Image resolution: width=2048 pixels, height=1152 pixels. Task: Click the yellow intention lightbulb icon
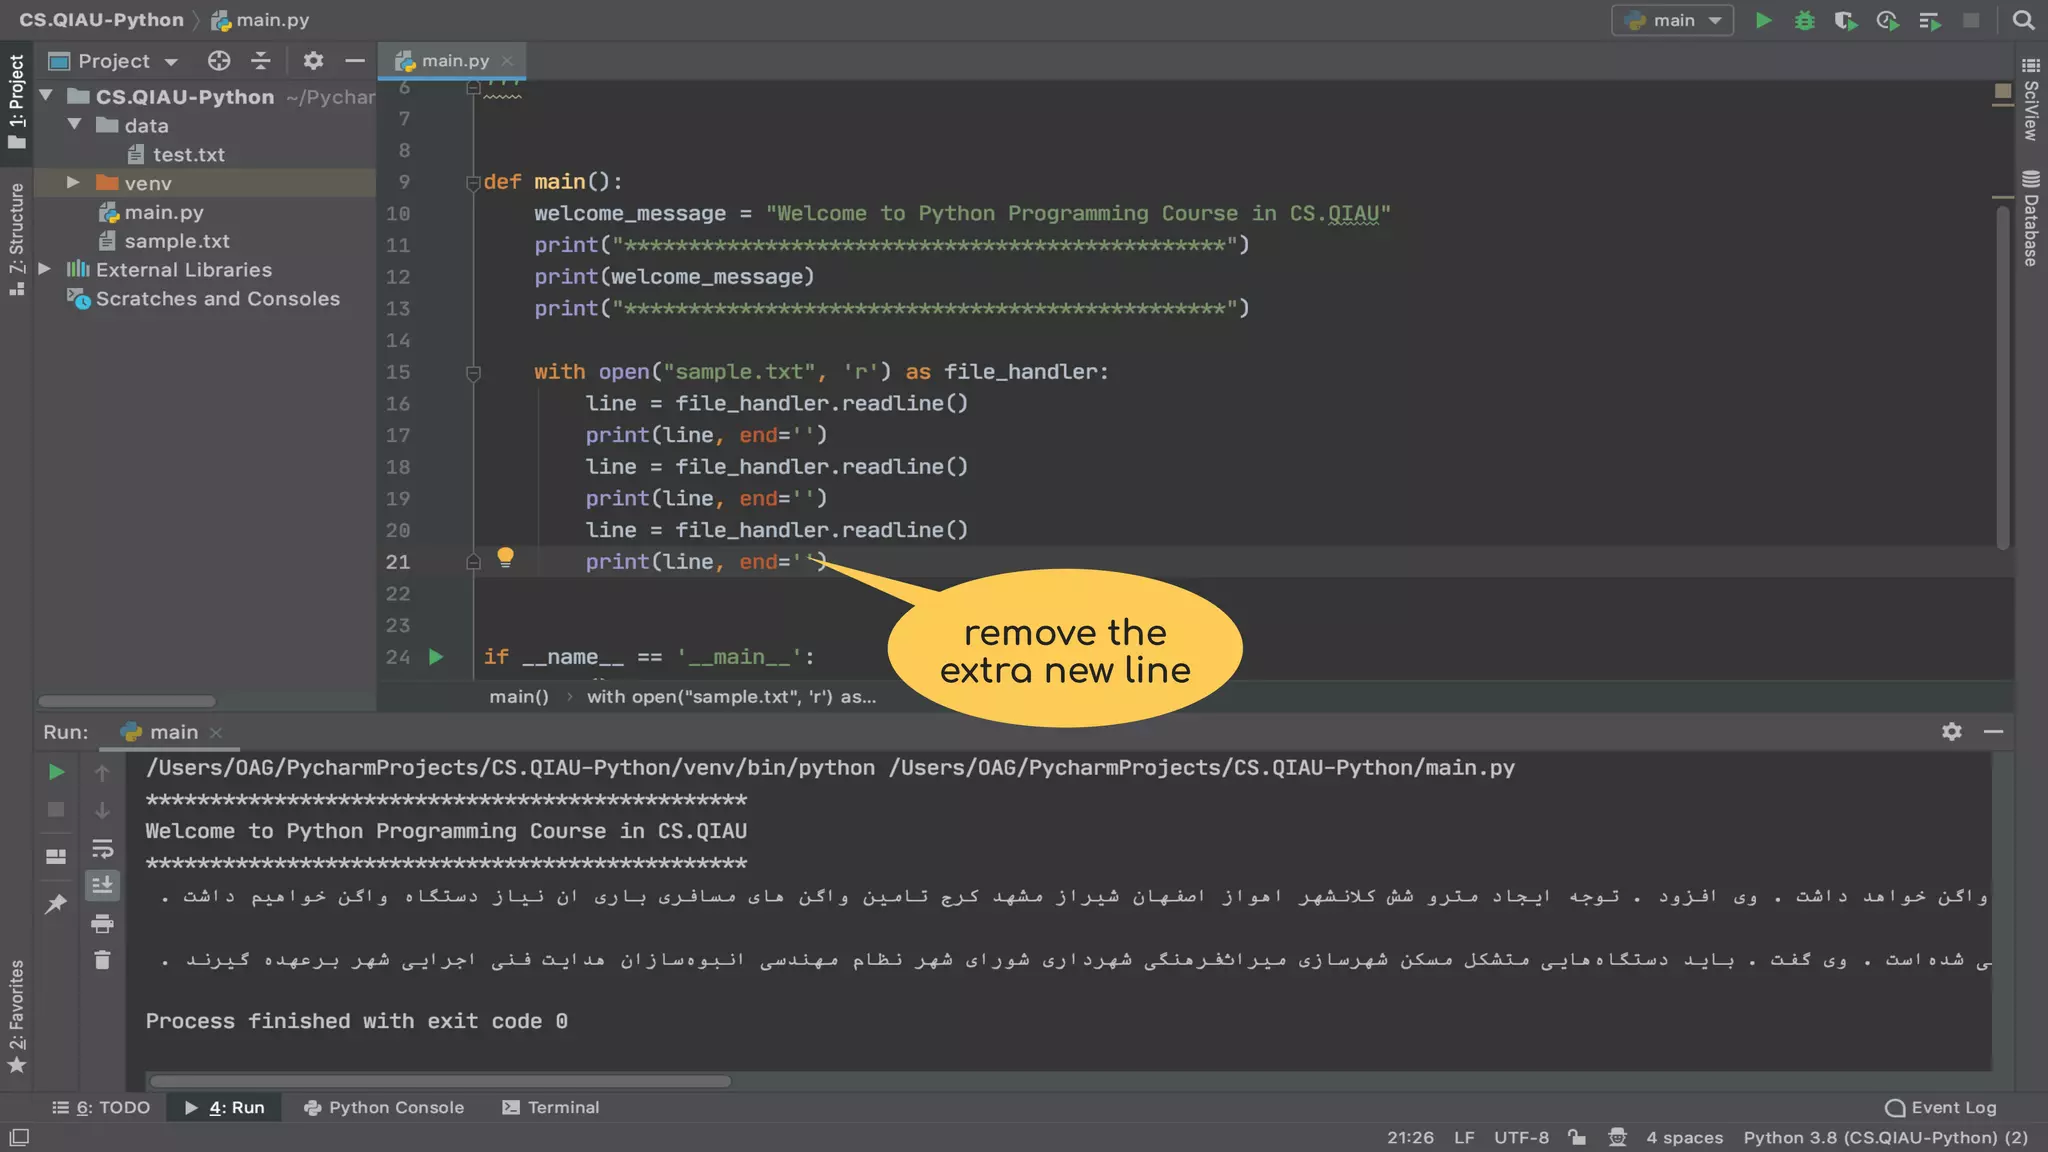tap(505, 557)
